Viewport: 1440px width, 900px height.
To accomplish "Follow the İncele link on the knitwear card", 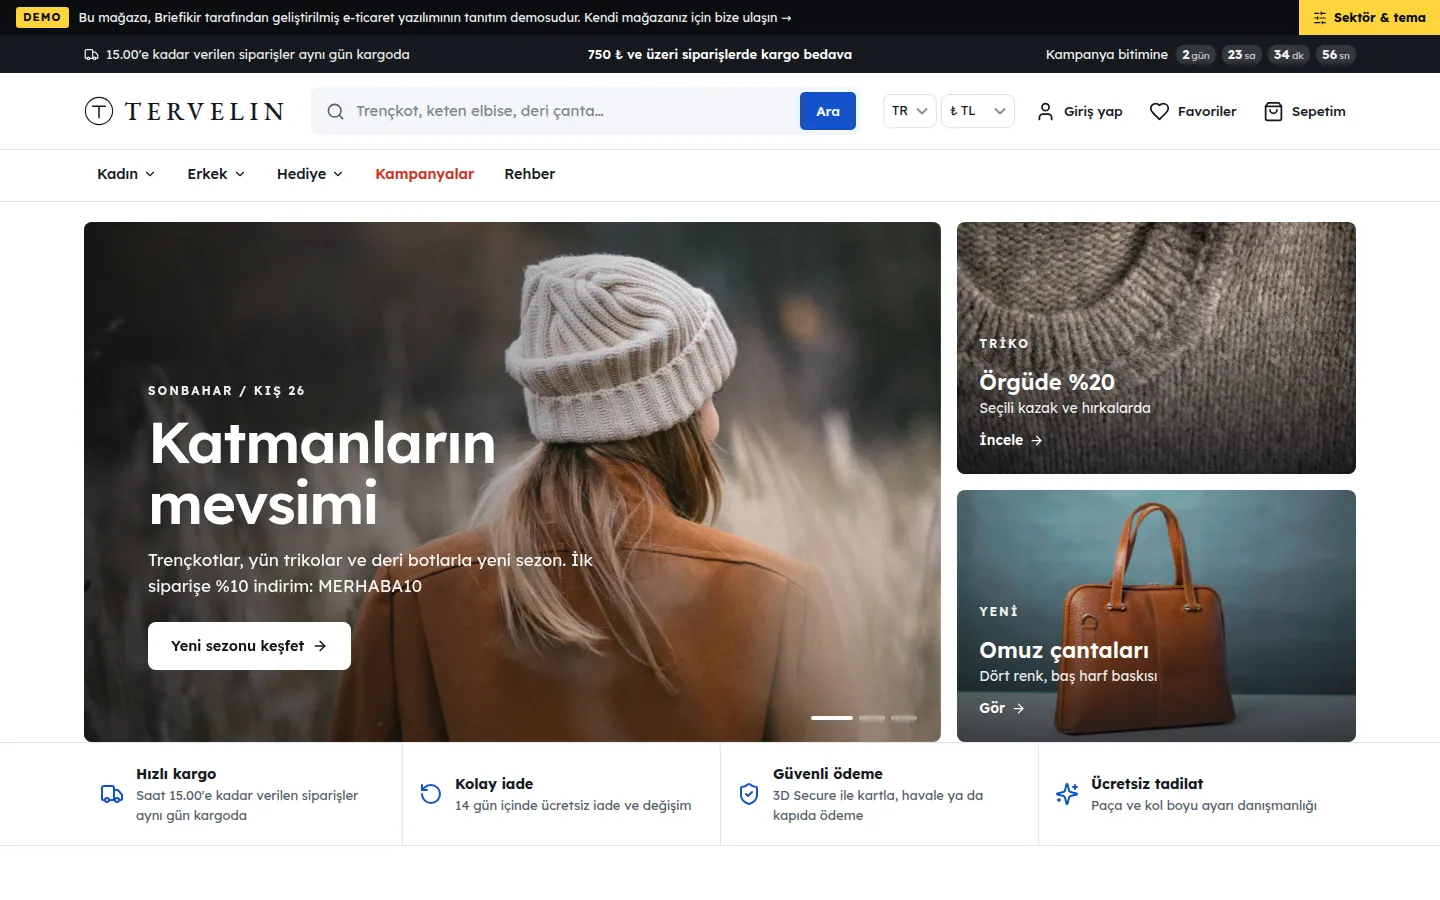I will (1011, 440).
